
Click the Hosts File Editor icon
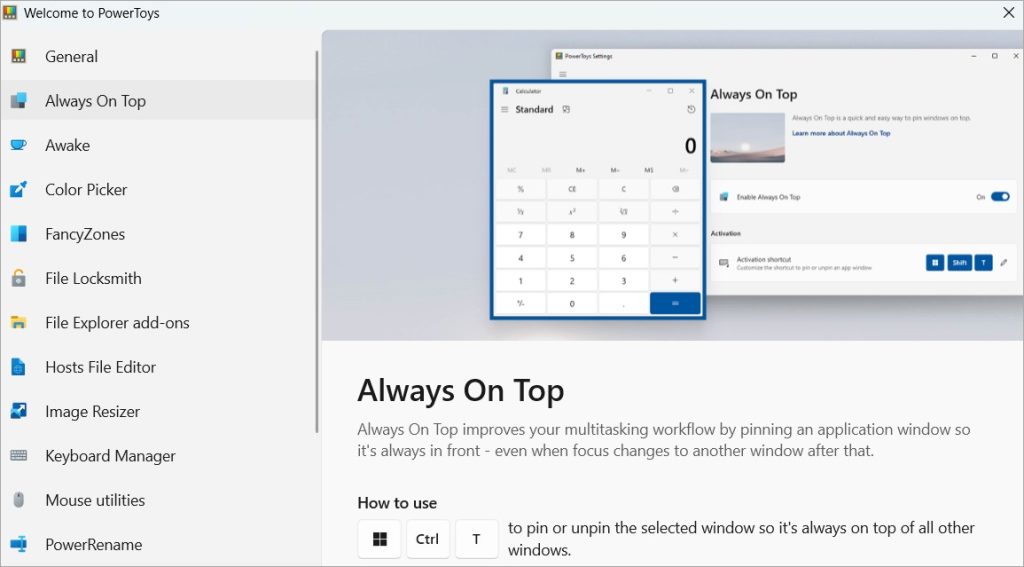pyautogui.click(x=18, y=367)
